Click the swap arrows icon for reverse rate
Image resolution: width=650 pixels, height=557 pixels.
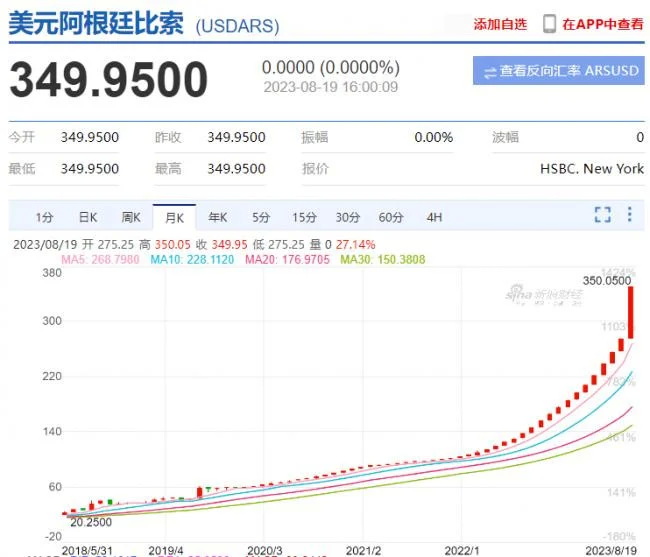pyautogui.click(x=490, y=72)
